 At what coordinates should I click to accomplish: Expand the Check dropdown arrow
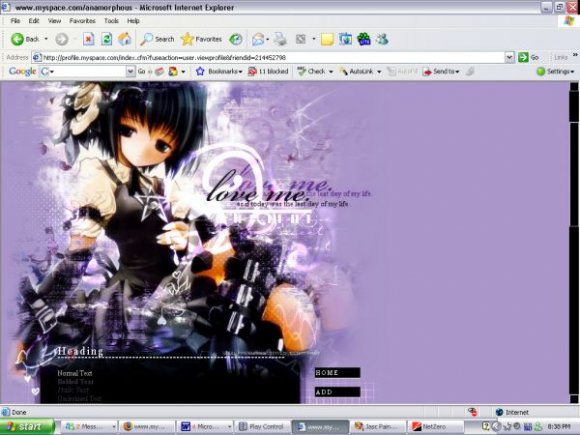click(x=331, y=71)
